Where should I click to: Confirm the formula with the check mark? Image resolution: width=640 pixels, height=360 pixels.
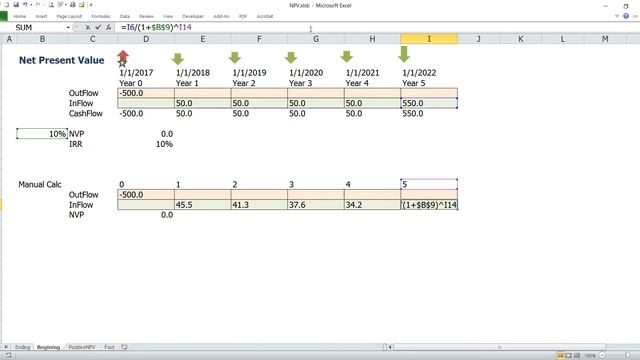[98, 27]
